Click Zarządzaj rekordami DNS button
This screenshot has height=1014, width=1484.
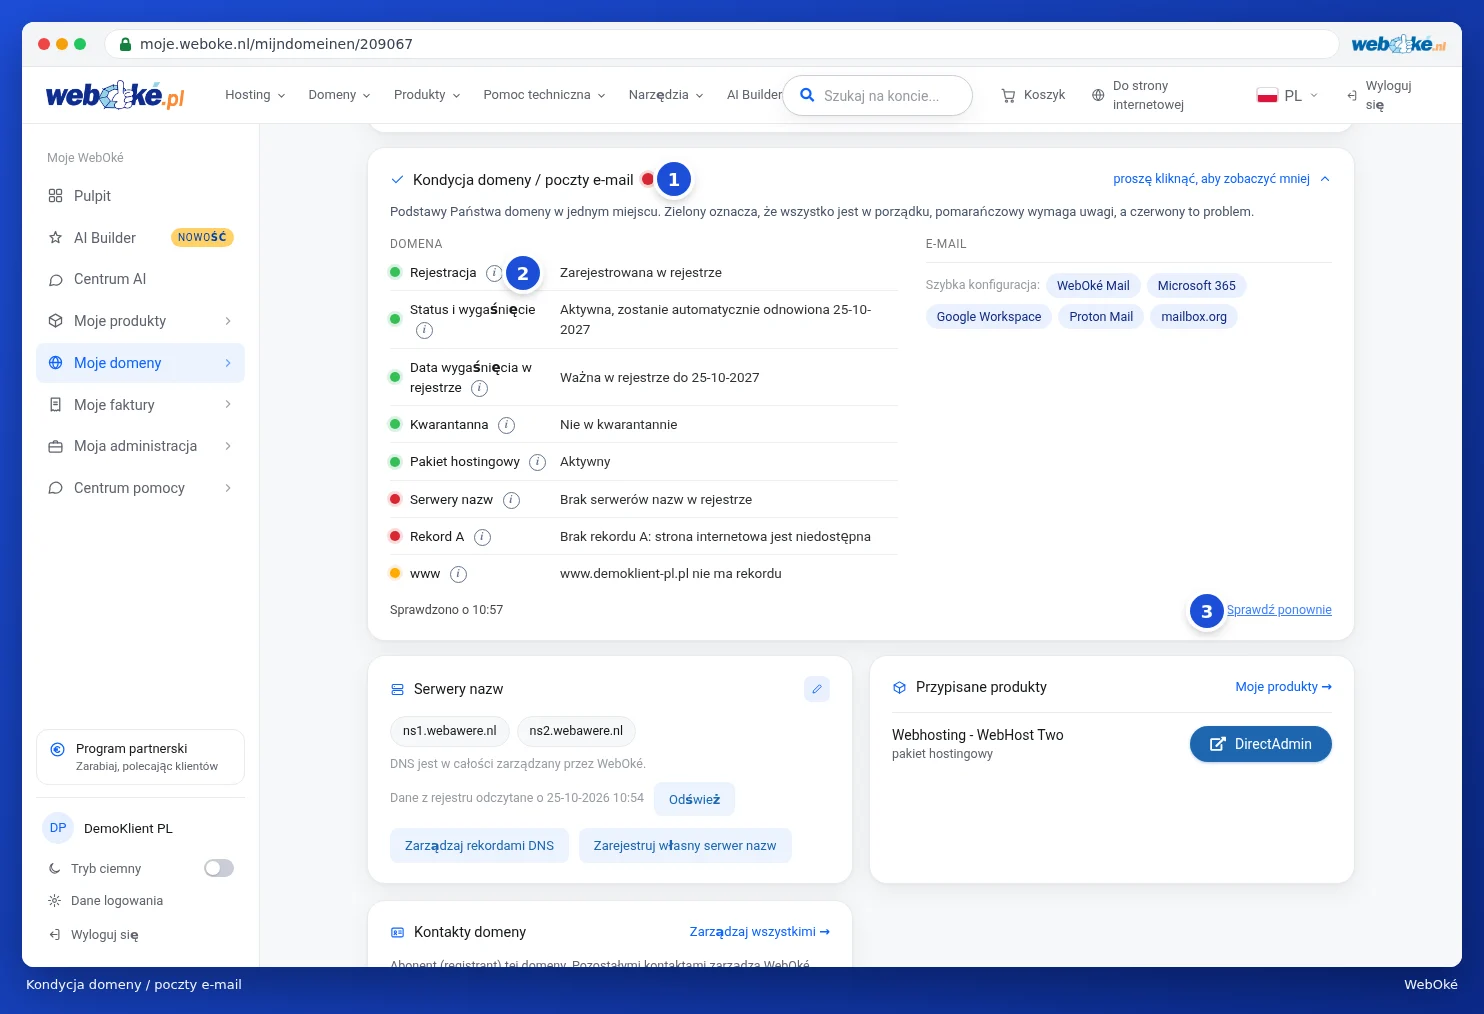tap(479, 845)
